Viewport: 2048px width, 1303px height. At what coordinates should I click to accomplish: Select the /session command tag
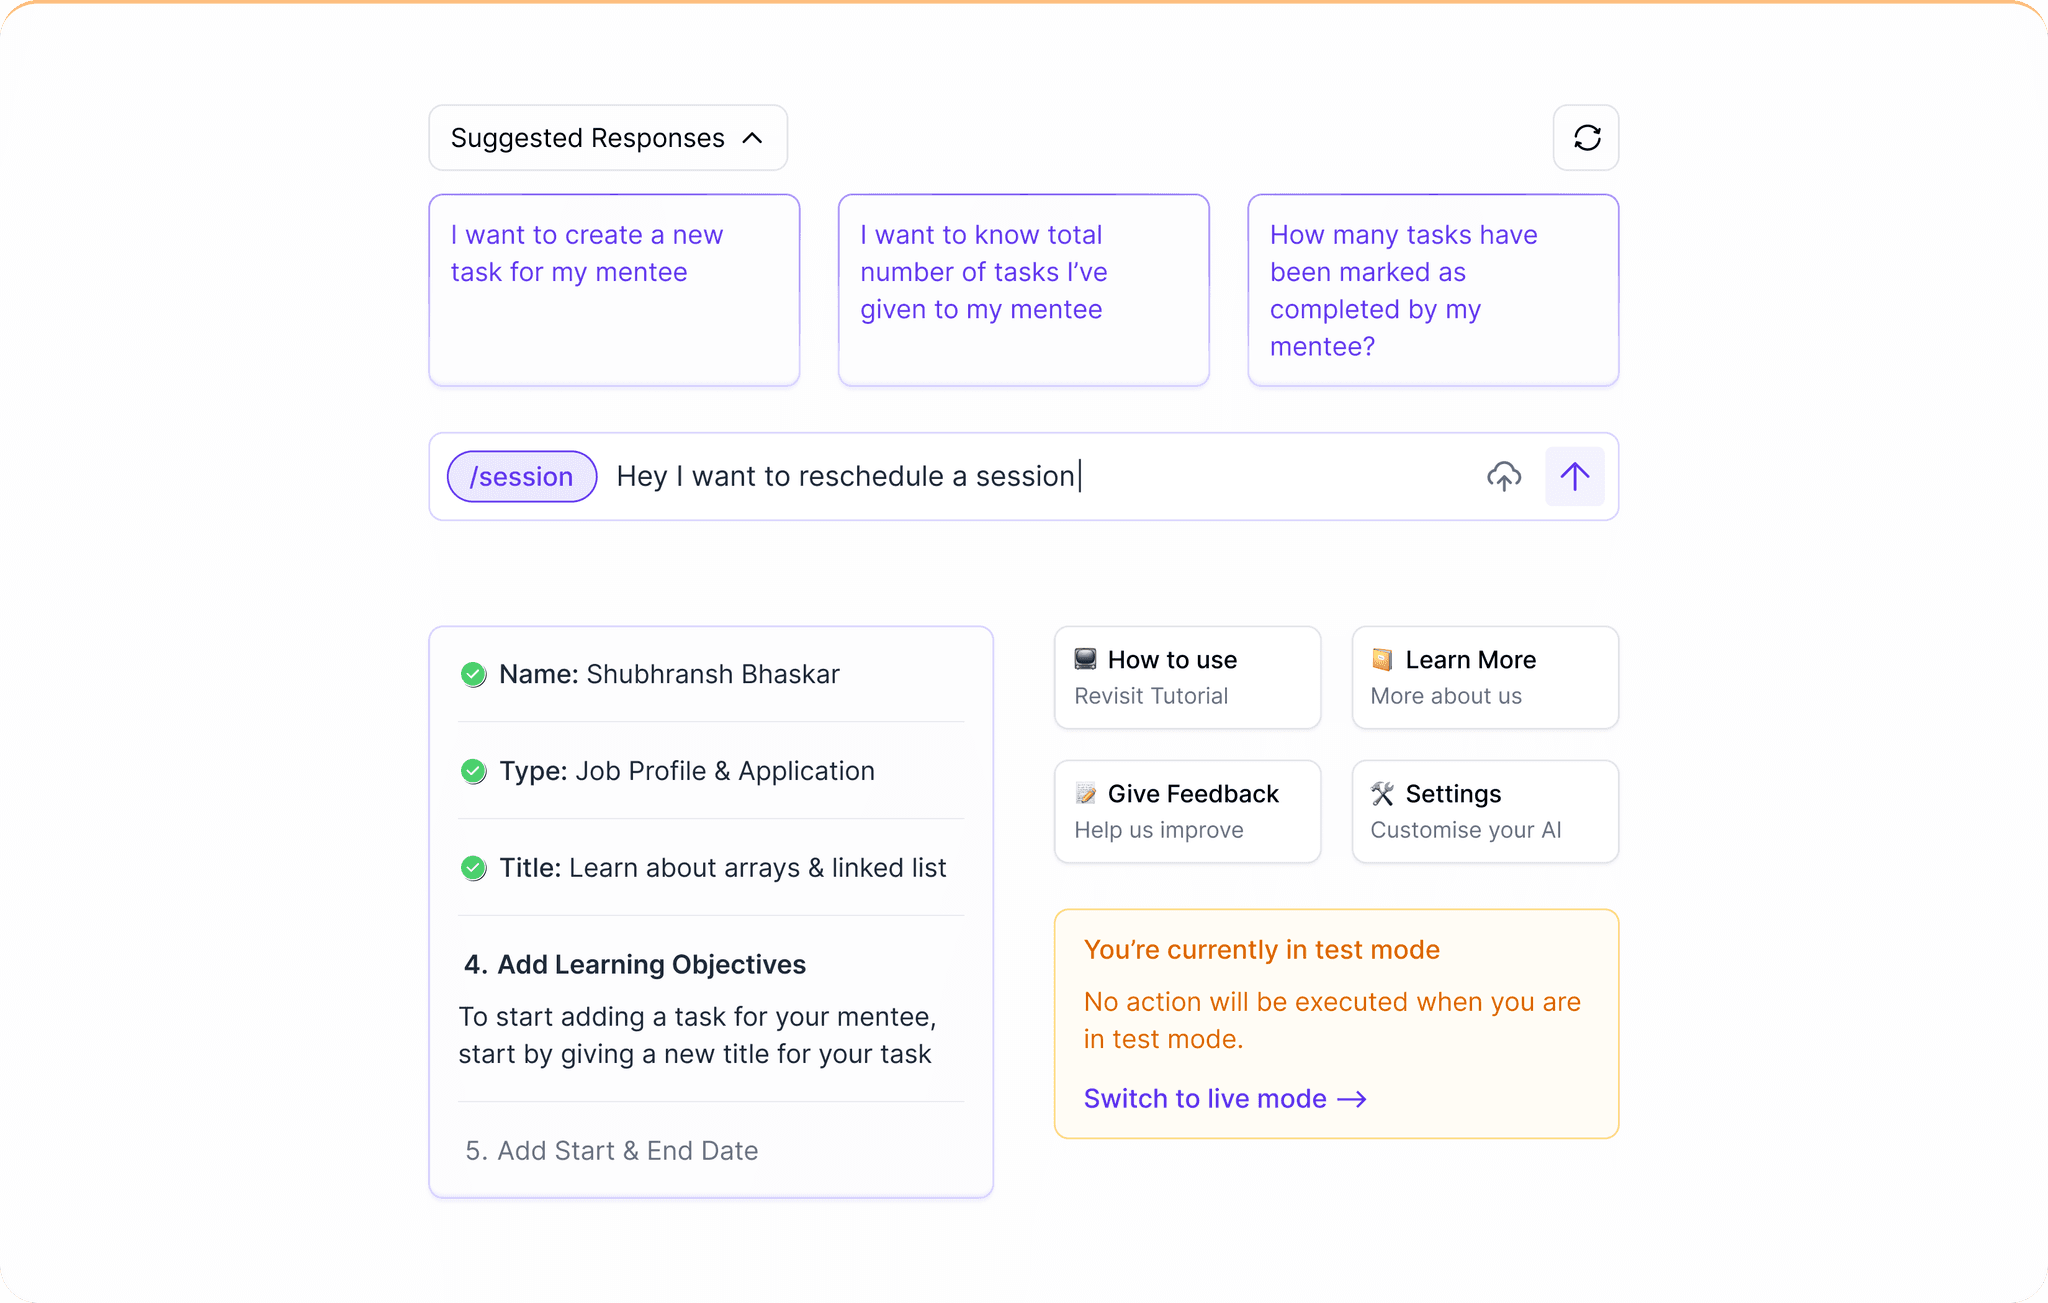point(521,477)
